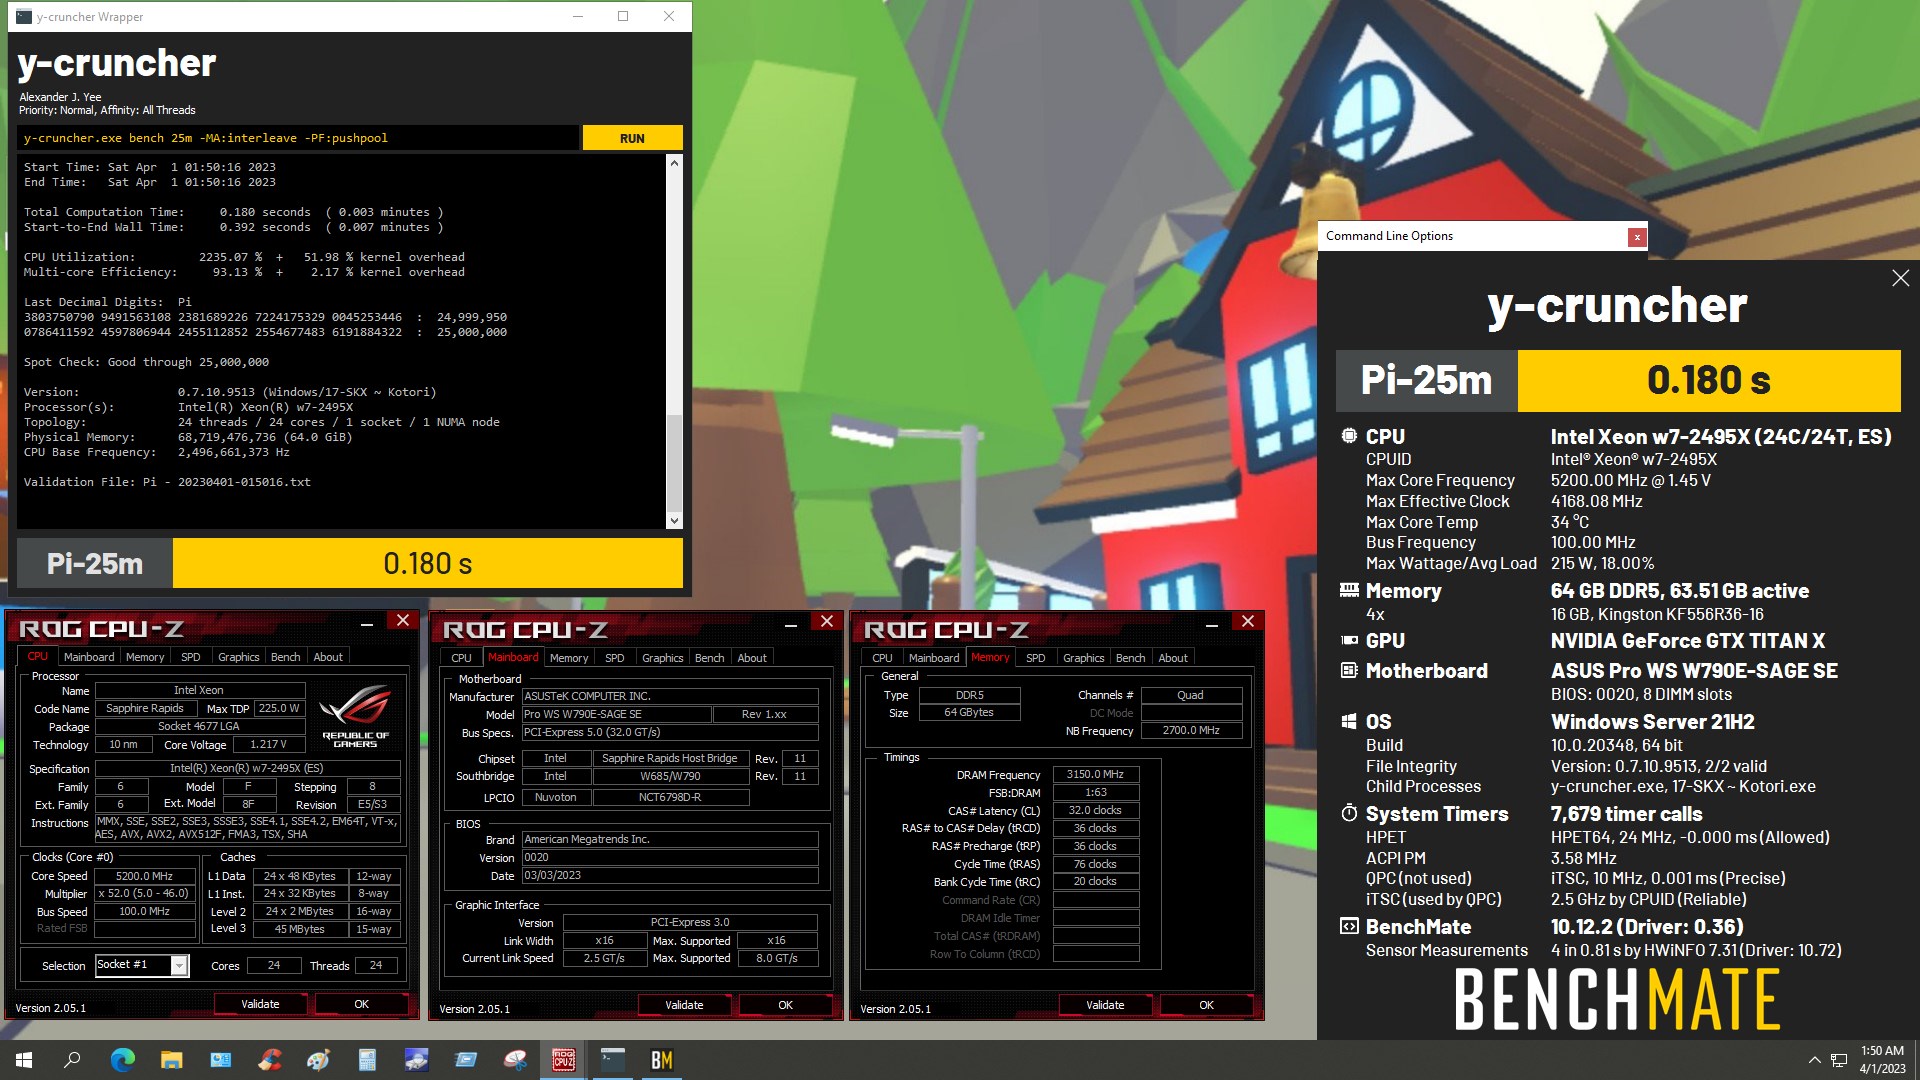Show hidden system tray icons chevron
The width and height of the screenshot is (1920, 1080).
click(1814, 1060)
